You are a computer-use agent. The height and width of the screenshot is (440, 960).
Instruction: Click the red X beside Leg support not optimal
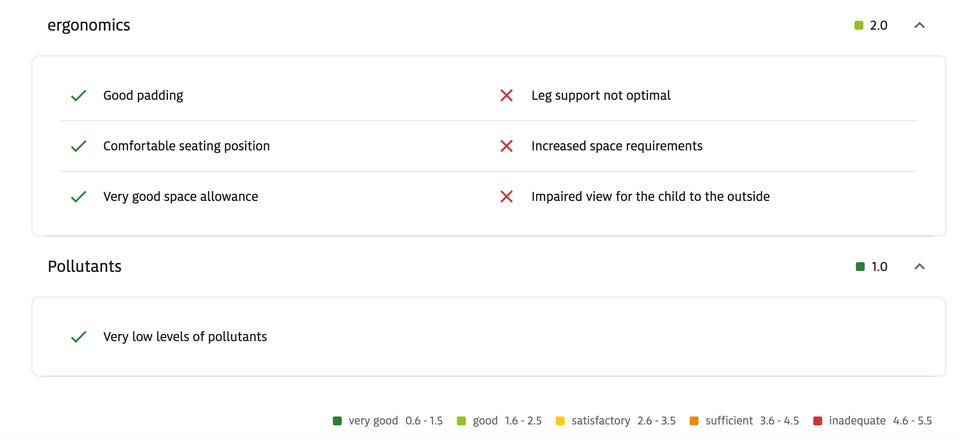pyautogui.click(x=506, y=96)
